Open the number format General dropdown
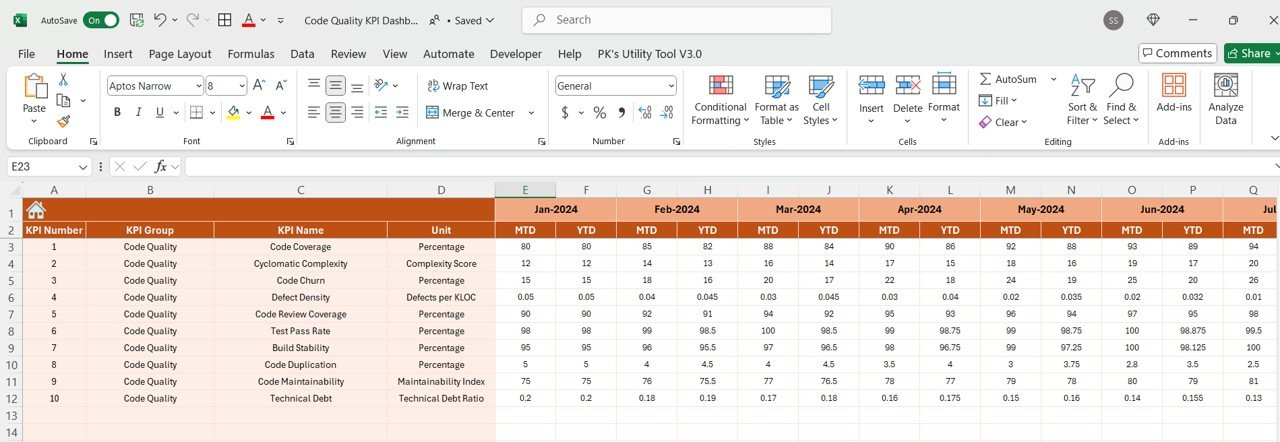The image size is (1280, 442). [670, 86]
